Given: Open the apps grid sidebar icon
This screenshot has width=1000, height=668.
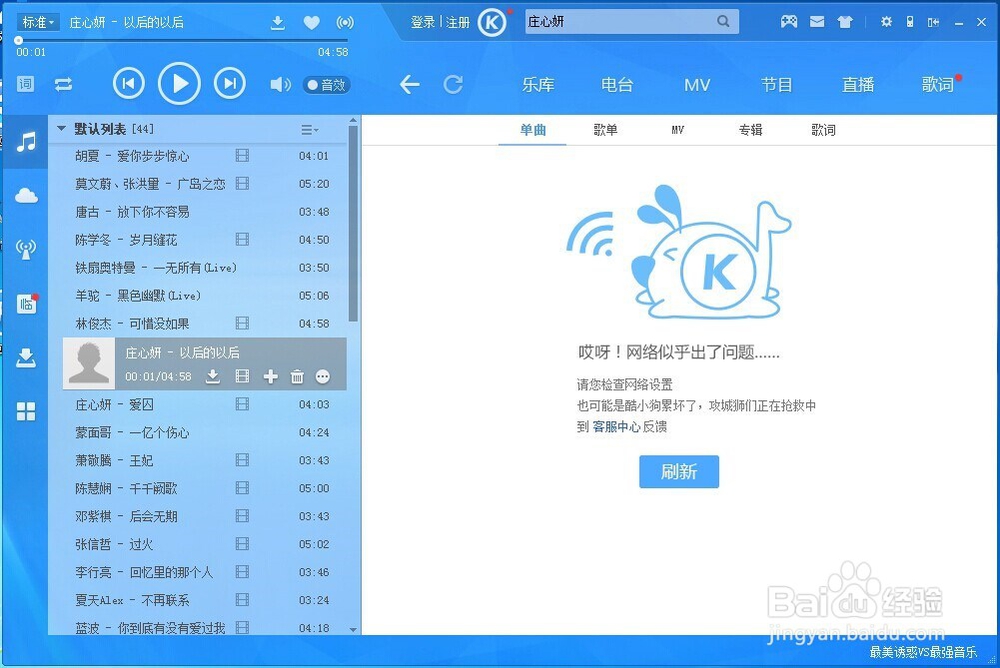Looking at the screenshot, I should (26, 412).
